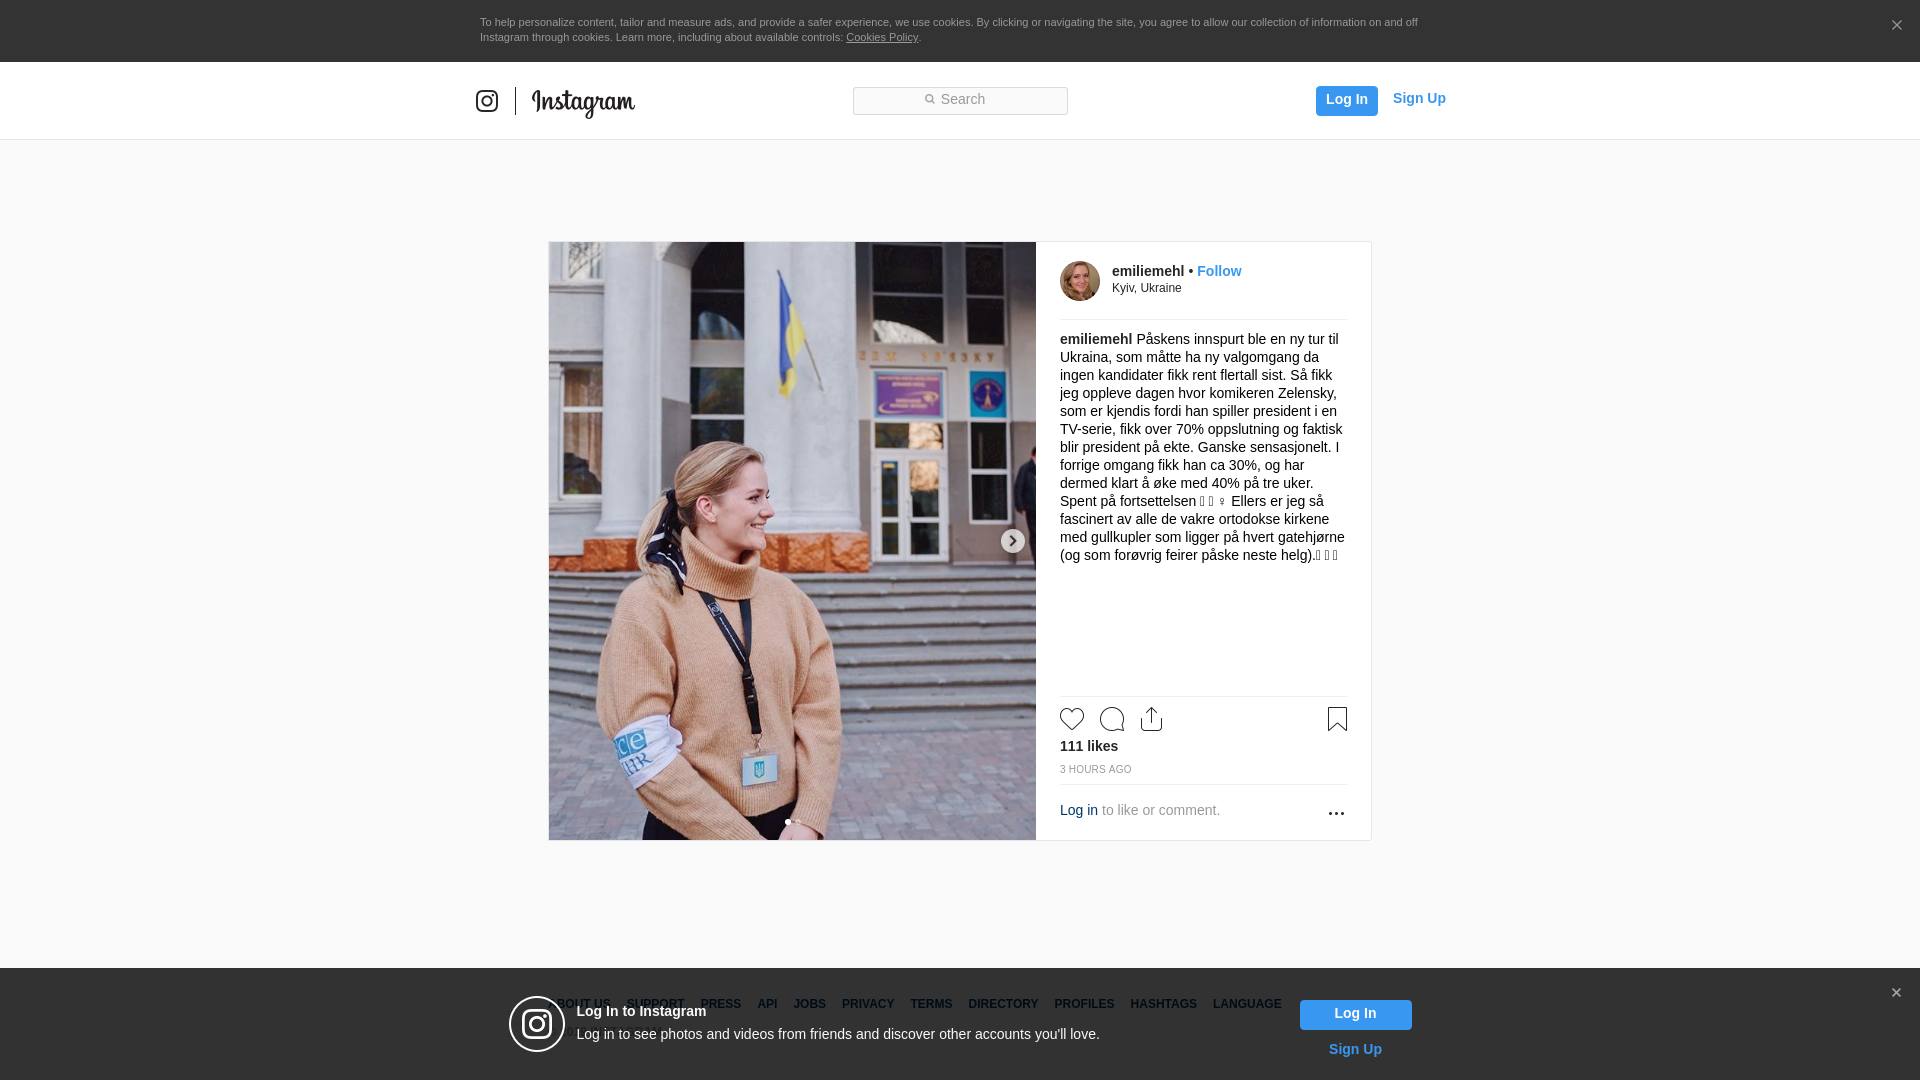Open PROFILES footer link
Viewport: 1920px width, 1080px height.
(1084, 1004)
